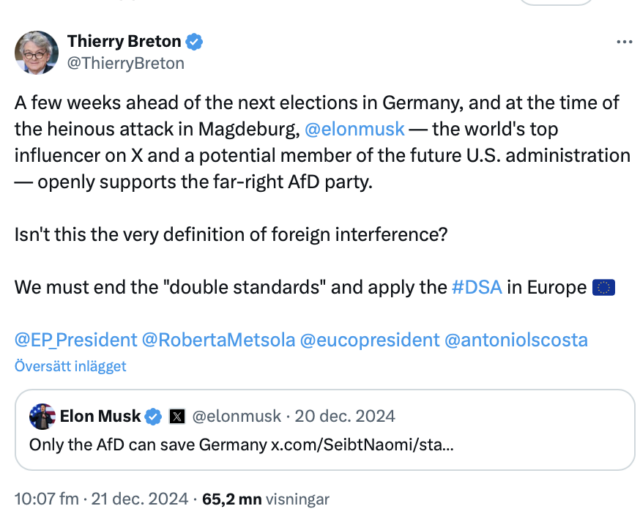Click the #DSA hashtag
This screenshot has width=640, height=517.
pos(476,287)
